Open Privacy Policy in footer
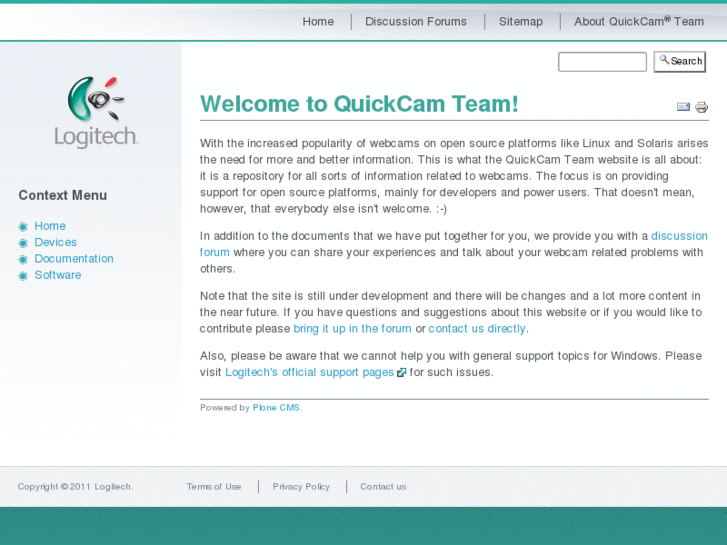 click(x=301, y=487)
